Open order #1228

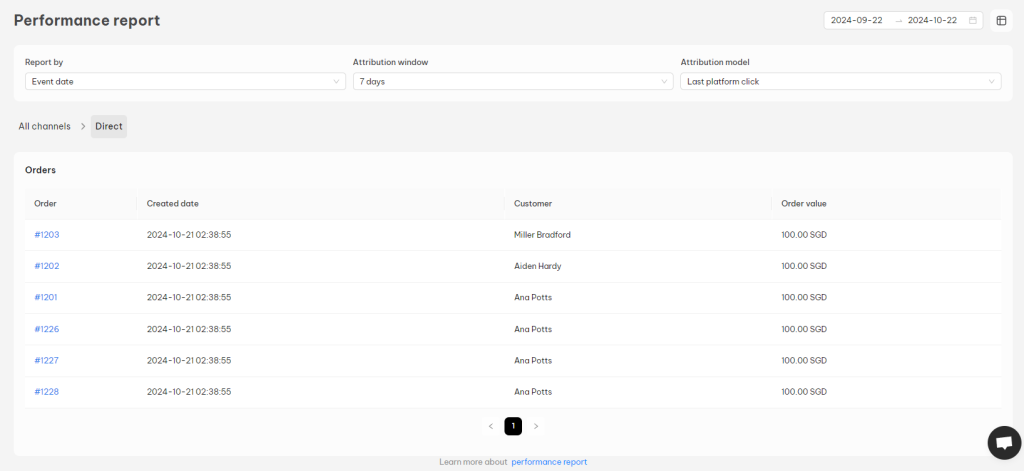pyautogui.click(x=47, y=392)
